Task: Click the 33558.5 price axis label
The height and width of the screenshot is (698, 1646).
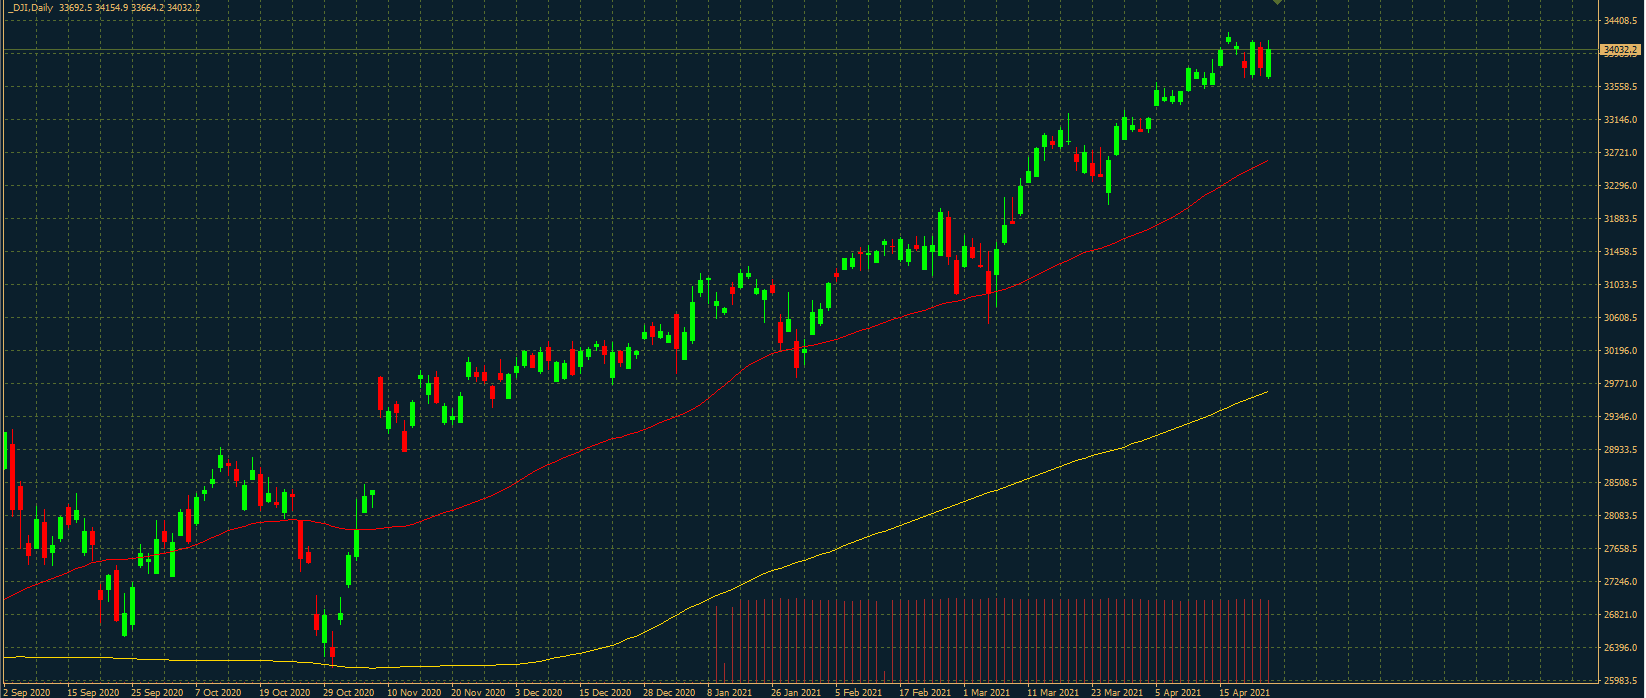Action: click(1621, 87)
